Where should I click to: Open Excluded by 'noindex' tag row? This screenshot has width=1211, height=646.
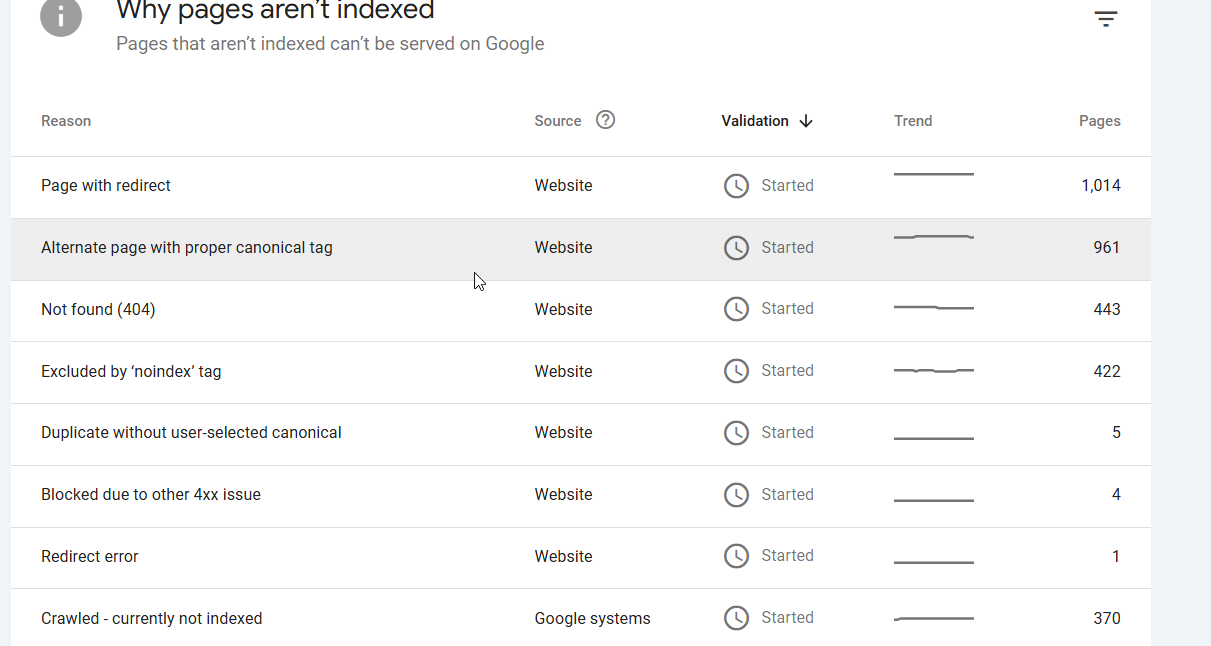581,372
